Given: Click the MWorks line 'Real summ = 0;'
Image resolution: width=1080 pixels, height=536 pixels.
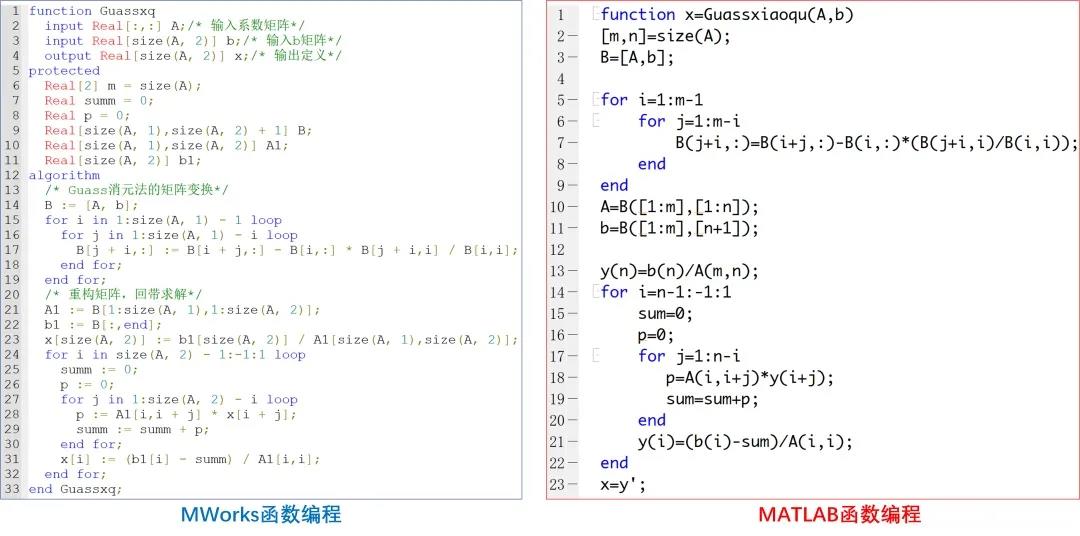Looking at the screenshot, I should click(100, 101).
